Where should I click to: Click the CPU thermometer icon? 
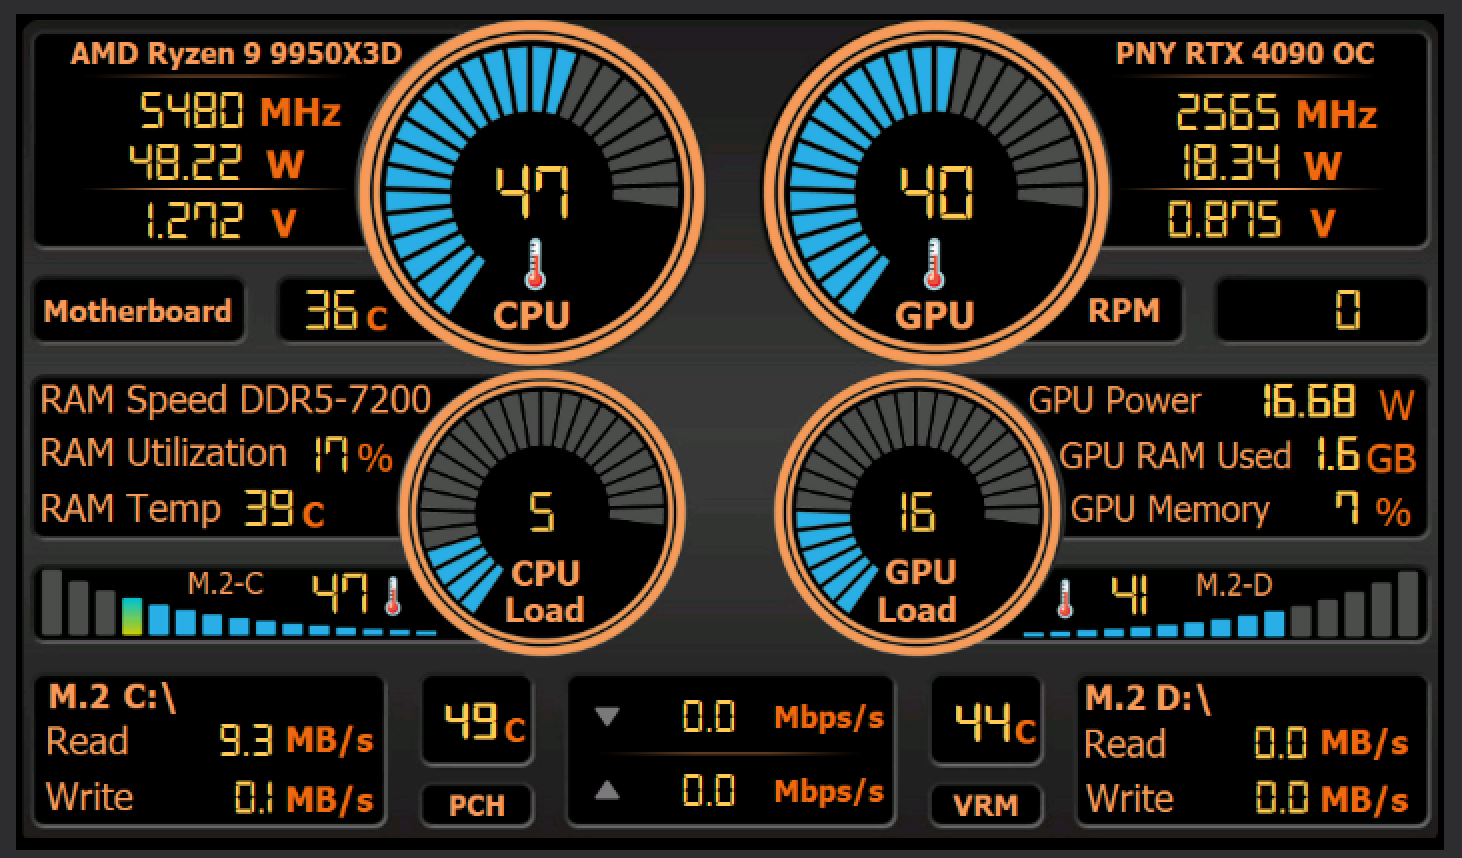(533, 264)
